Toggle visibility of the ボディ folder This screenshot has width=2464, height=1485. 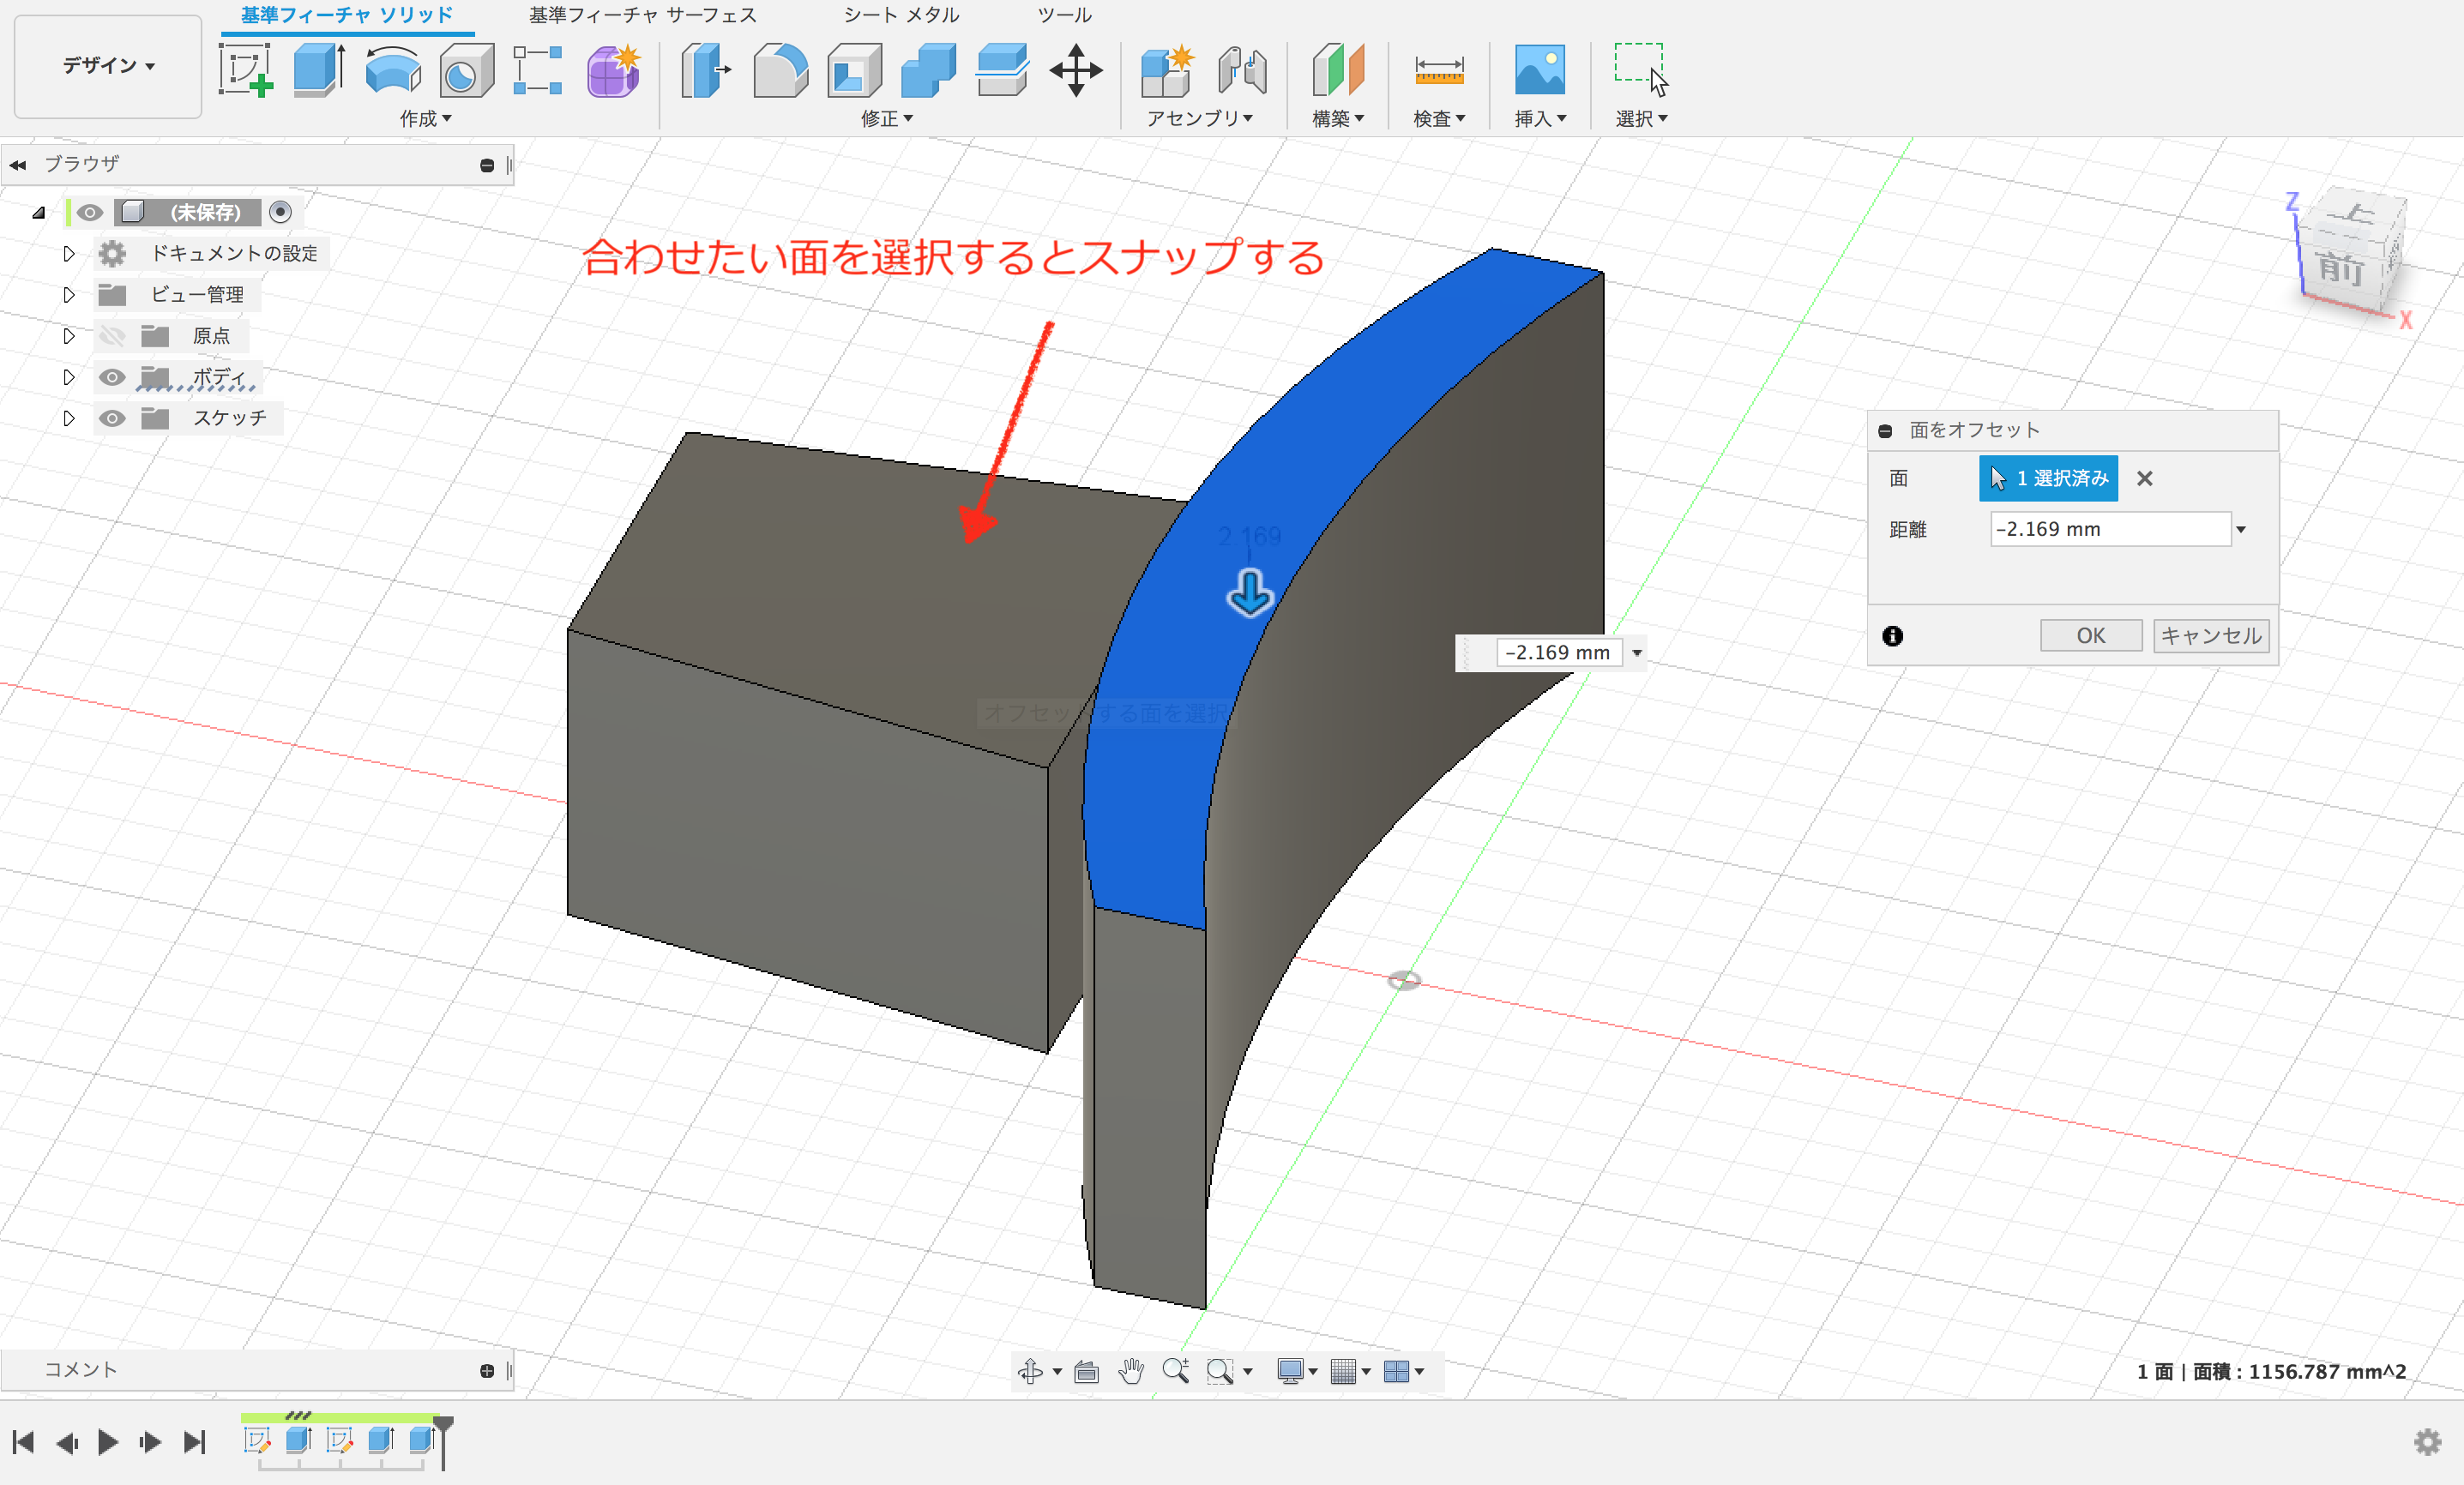click(x=112, y=377)
